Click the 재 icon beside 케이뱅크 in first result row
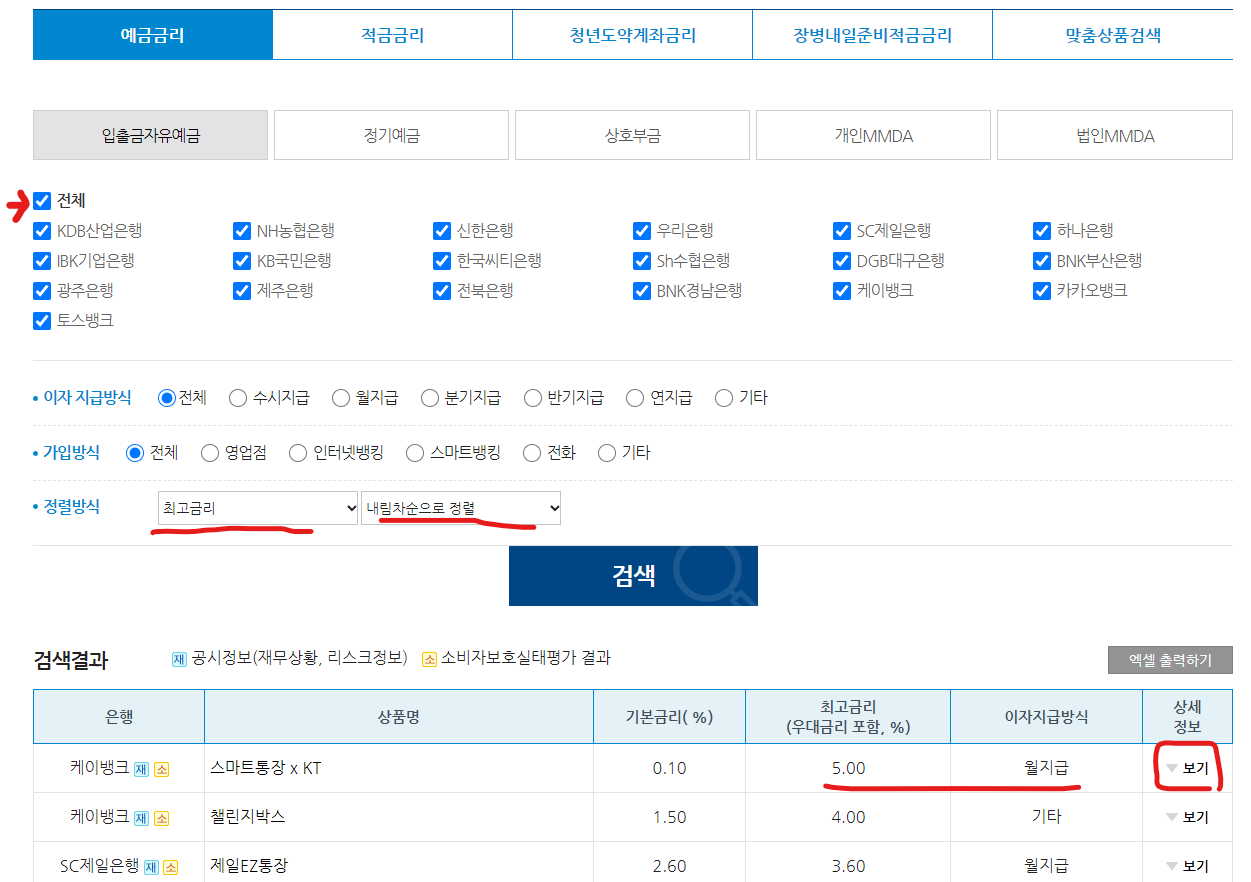This screenshot has width=1251, height=882. coord(141,769)
